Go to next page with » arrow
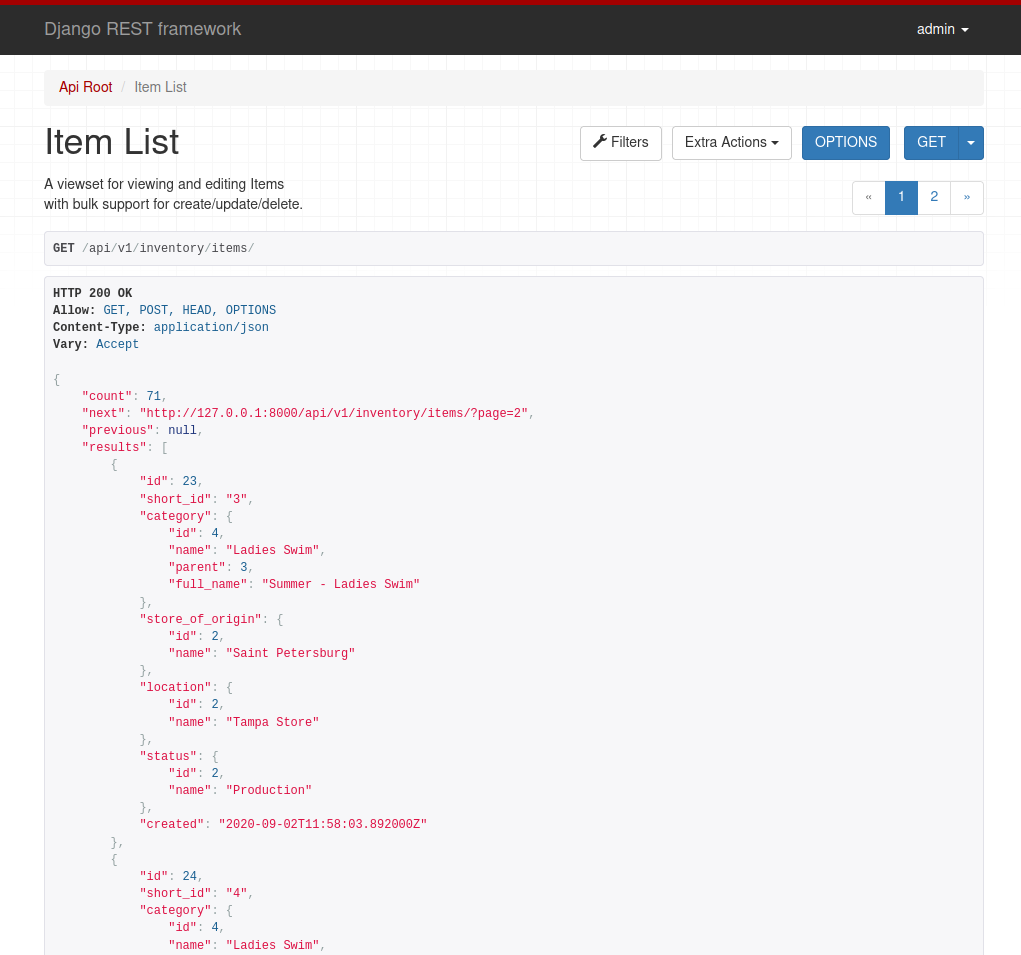 [x=966, y=197]
